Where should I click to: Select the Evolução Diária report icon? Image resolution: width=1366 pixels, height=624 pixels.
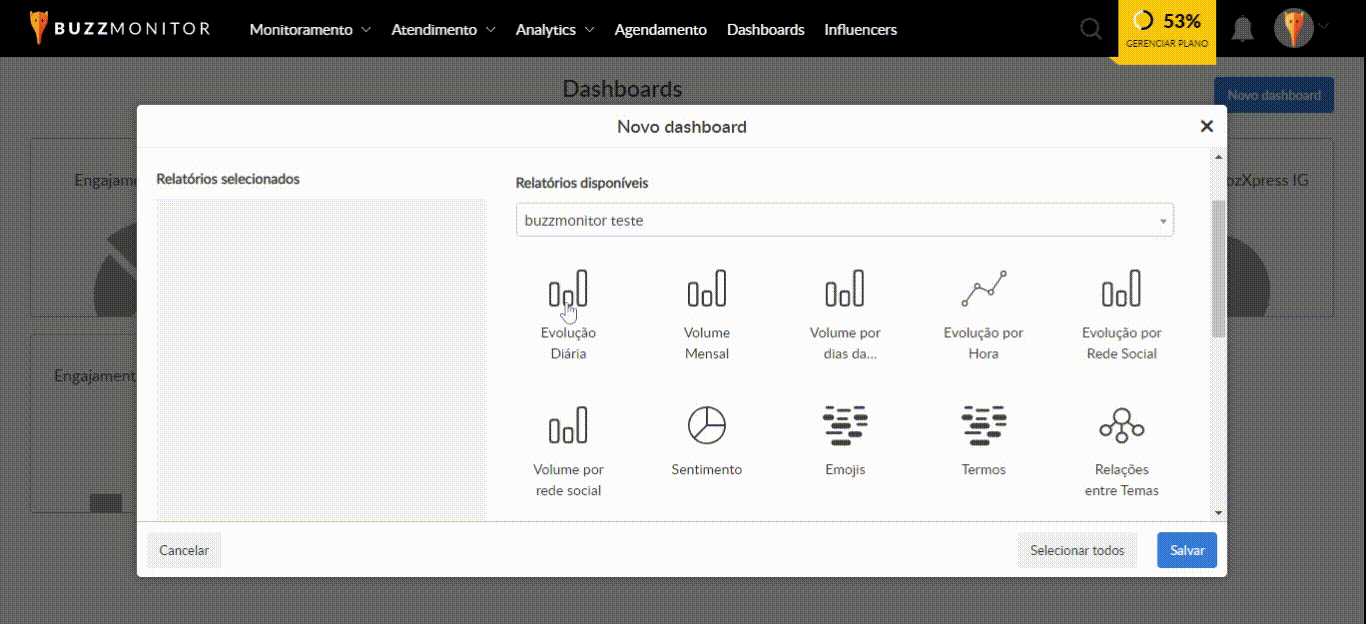coord(568,290)
